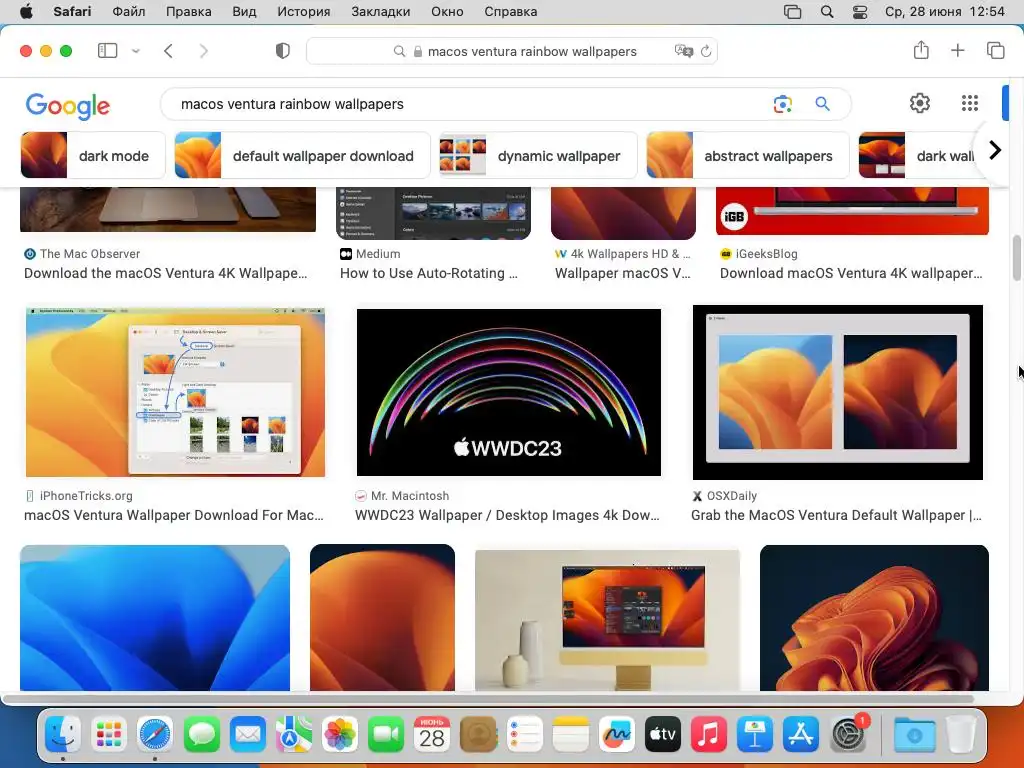
Task: Expand more suggestion chips with right arrow
Action: (995, 151)
